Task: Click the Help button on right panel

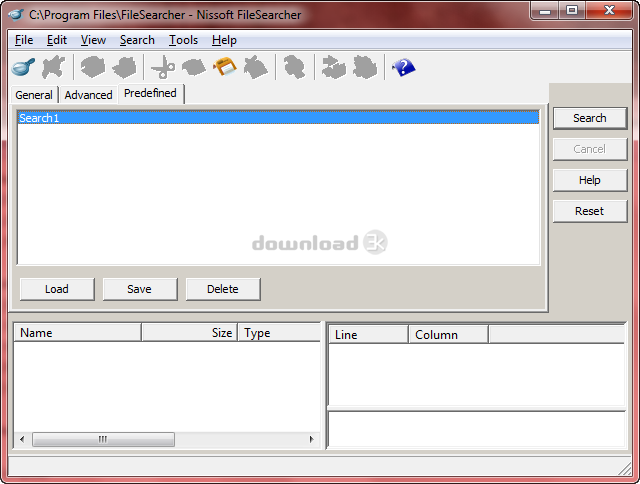Action: pyautogui.click(x=590, y=180)
